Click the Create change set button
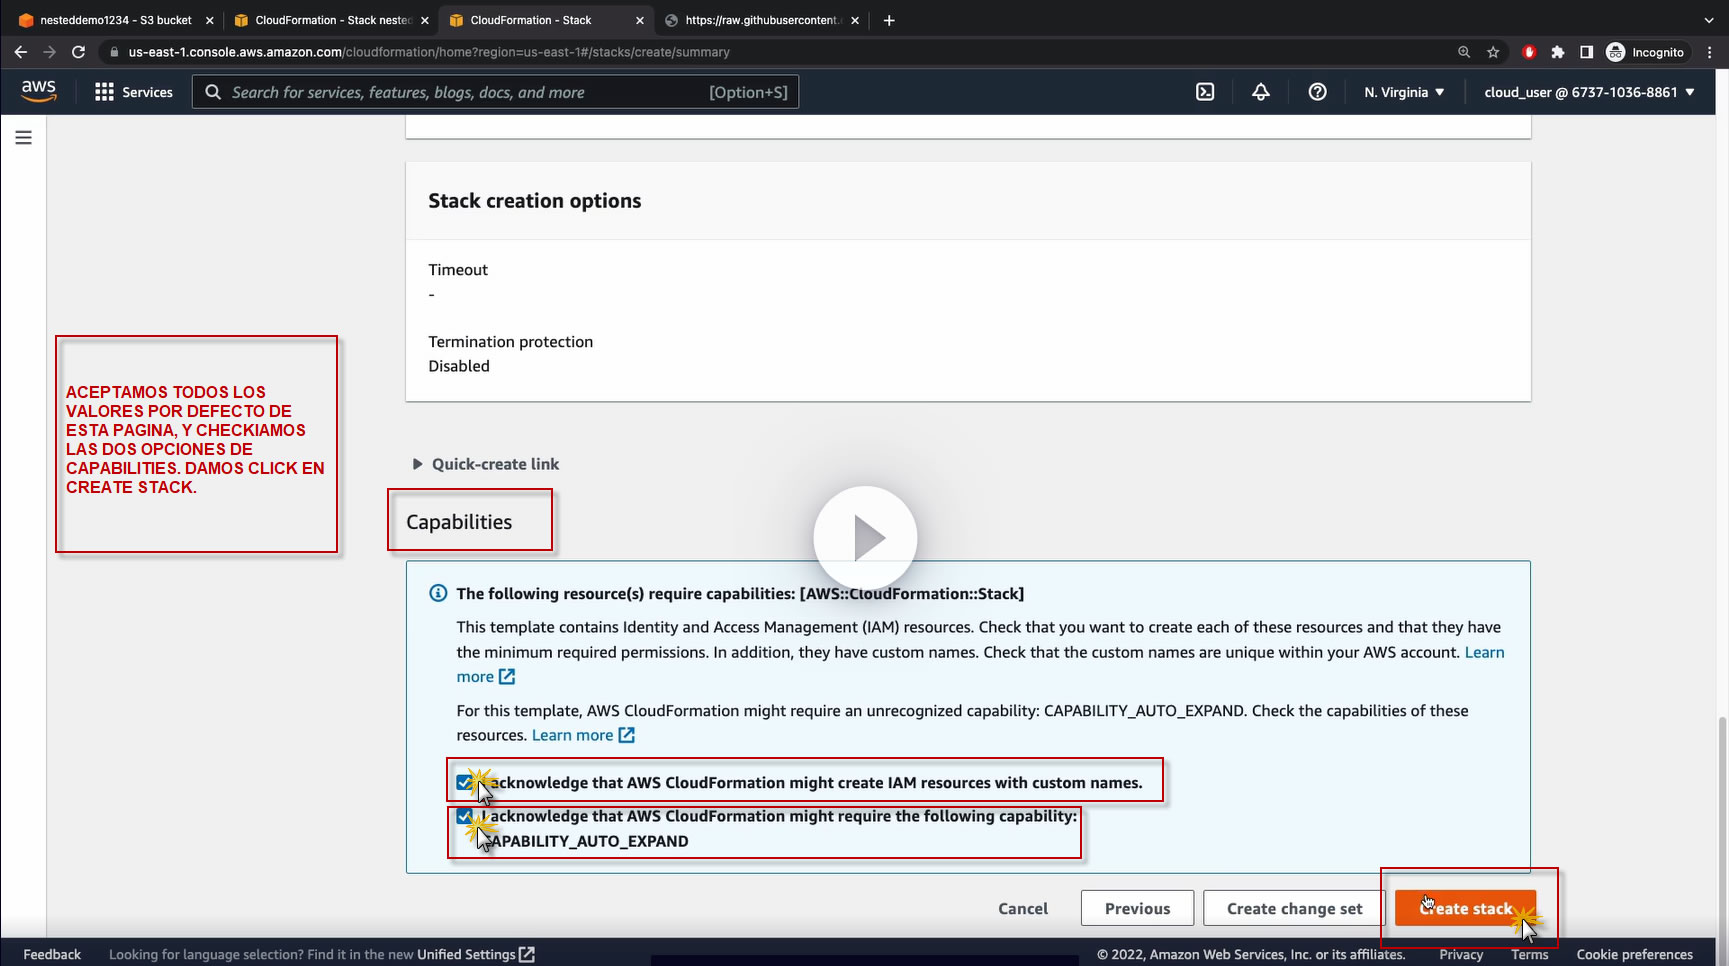1729x966 pixels. 1294,908
